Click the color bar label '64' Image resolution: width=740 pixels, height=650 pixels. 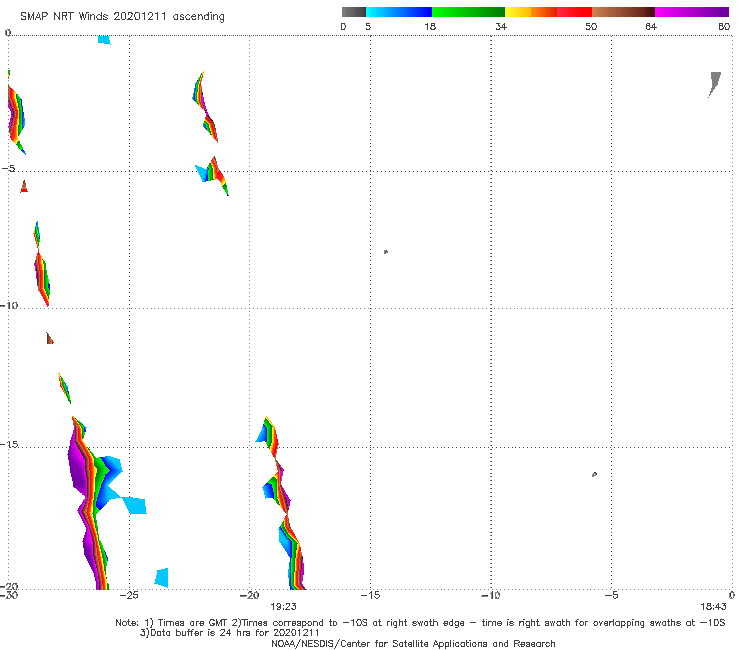[x=651, y=26]
